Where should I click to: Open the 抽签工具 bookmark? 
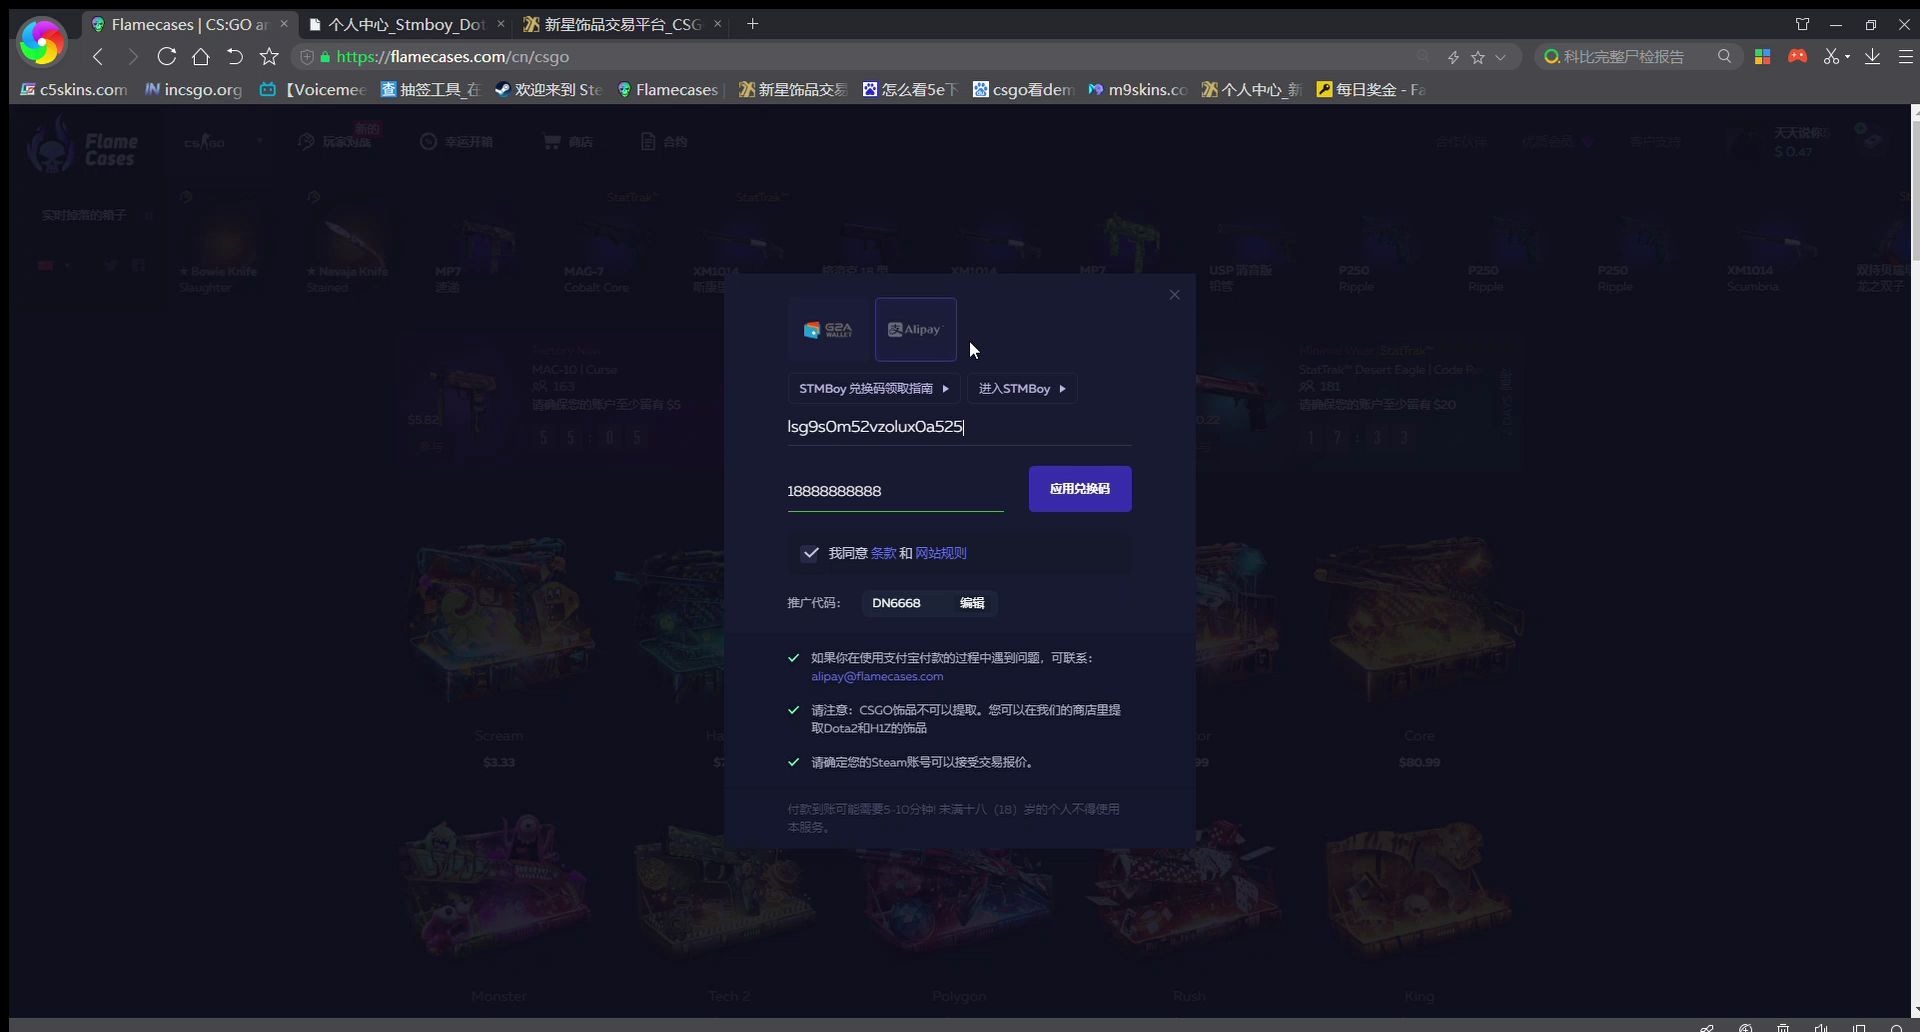(431, 90)
